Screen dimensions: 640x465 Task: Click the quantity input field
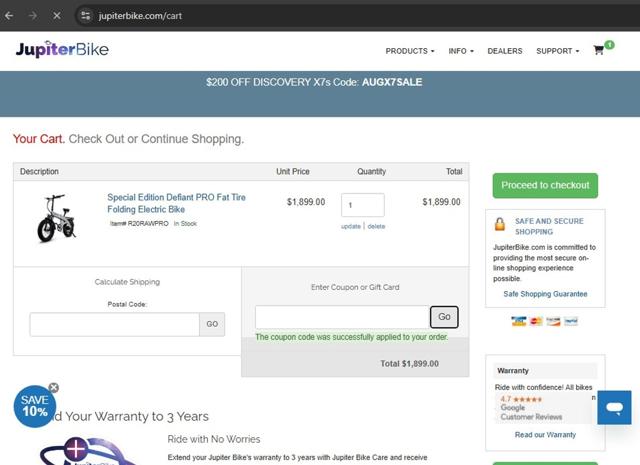click(x=362, y=205)
